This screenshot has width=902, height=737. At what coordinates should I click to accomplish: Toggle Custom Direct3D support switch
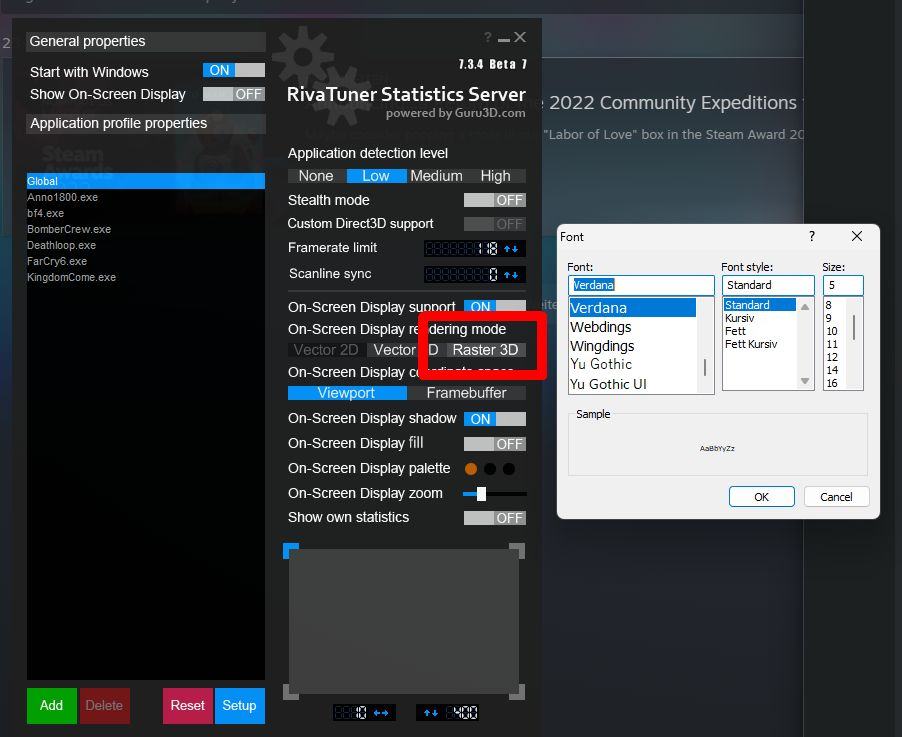pyautogui.click(x=495, y=224)
